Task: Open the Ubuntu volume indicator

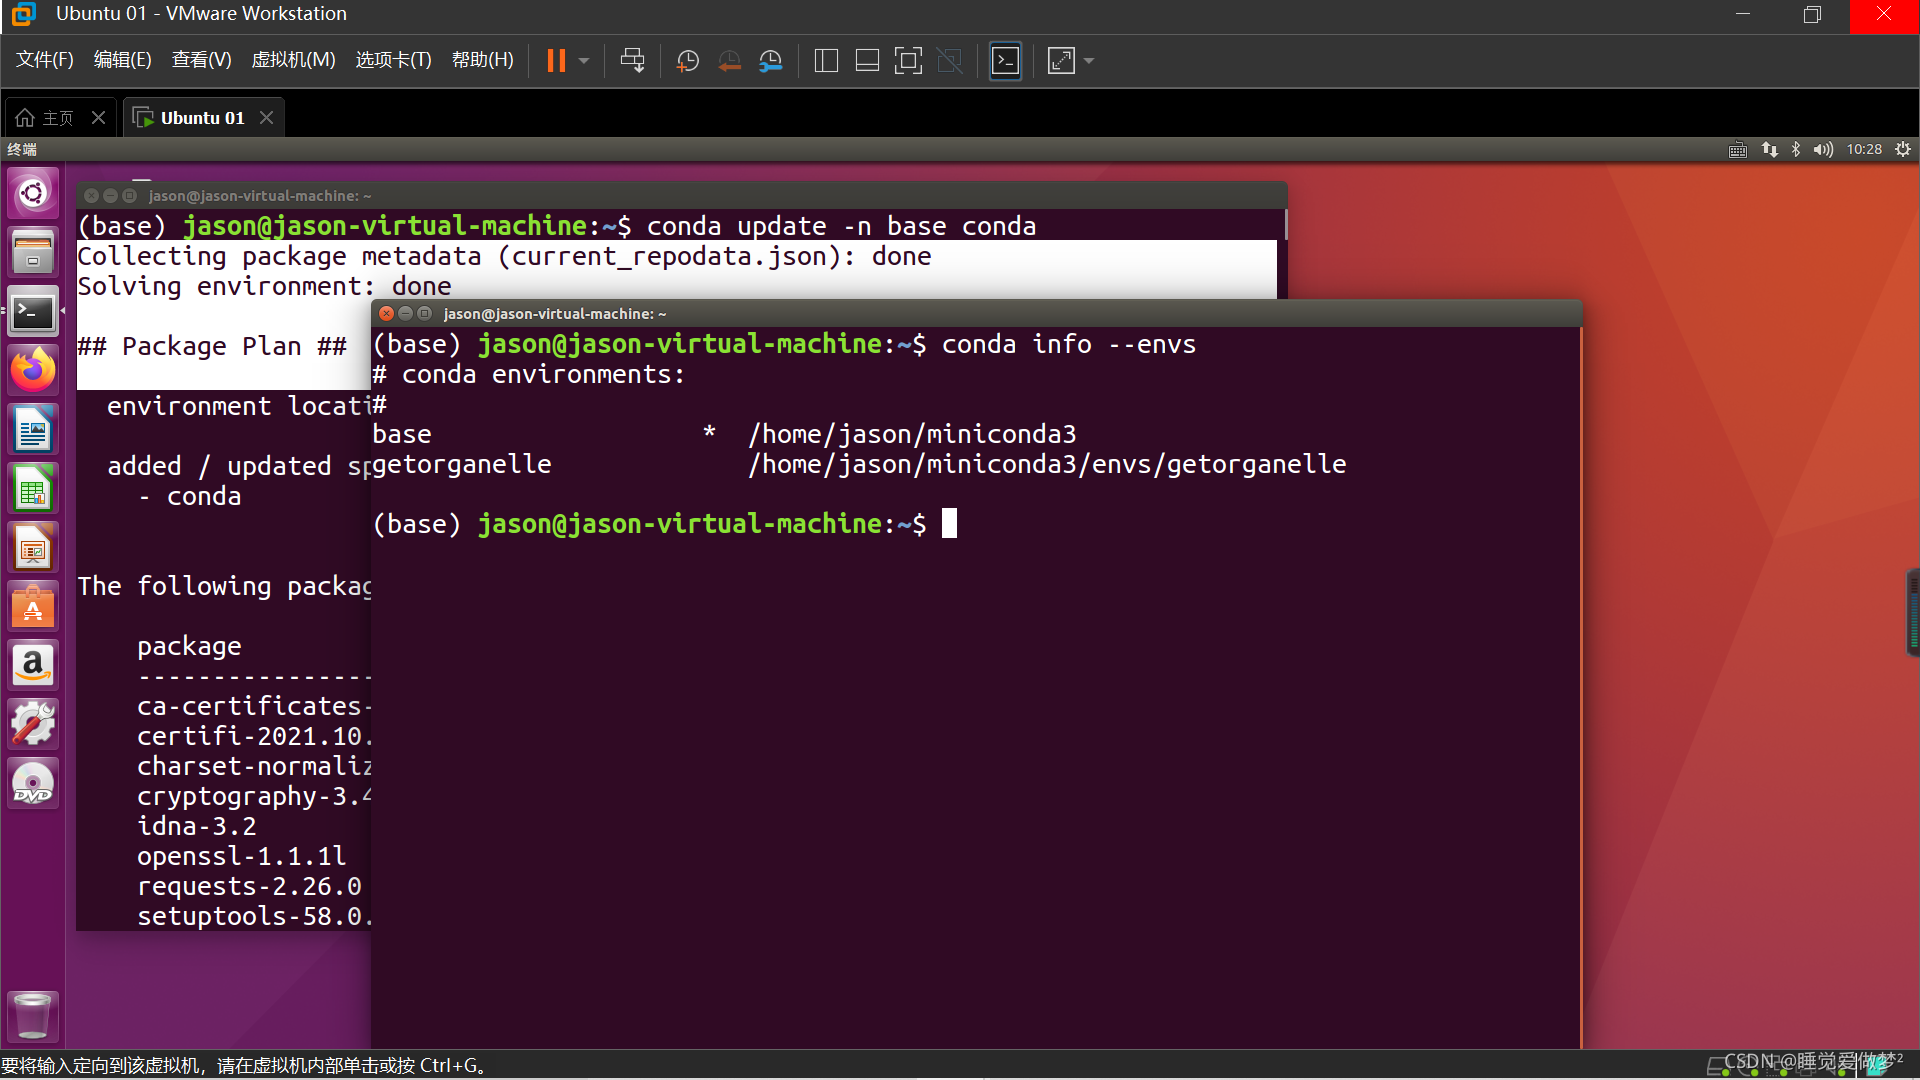Action: pyautogui.click(x=1823, y=149)
